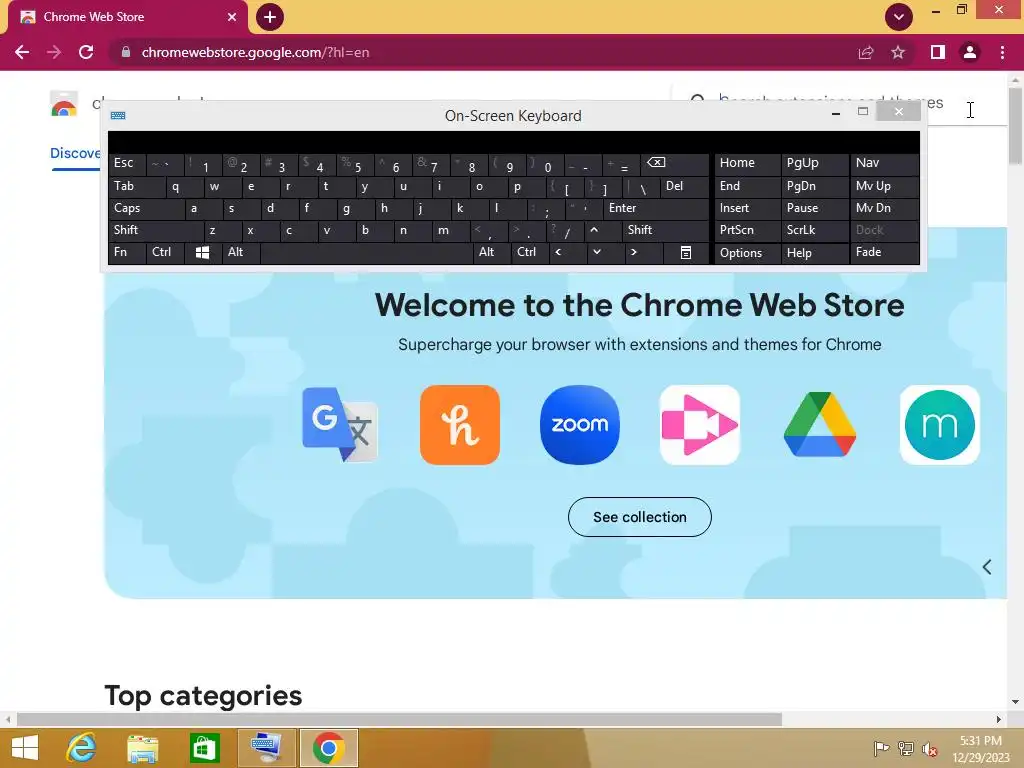The height and width of the screenshot is (768, 1024).
Task: Close the Chrome Web Store tab
Action: (x=232, y=17)
